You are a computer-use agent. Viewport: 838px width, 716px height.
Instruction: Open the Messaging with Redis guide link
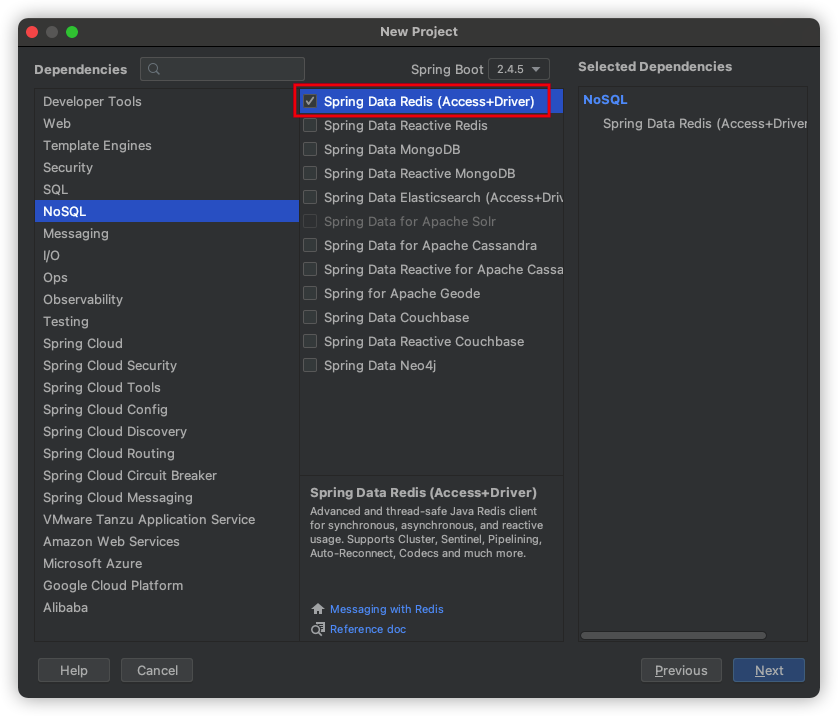[386, 609]
